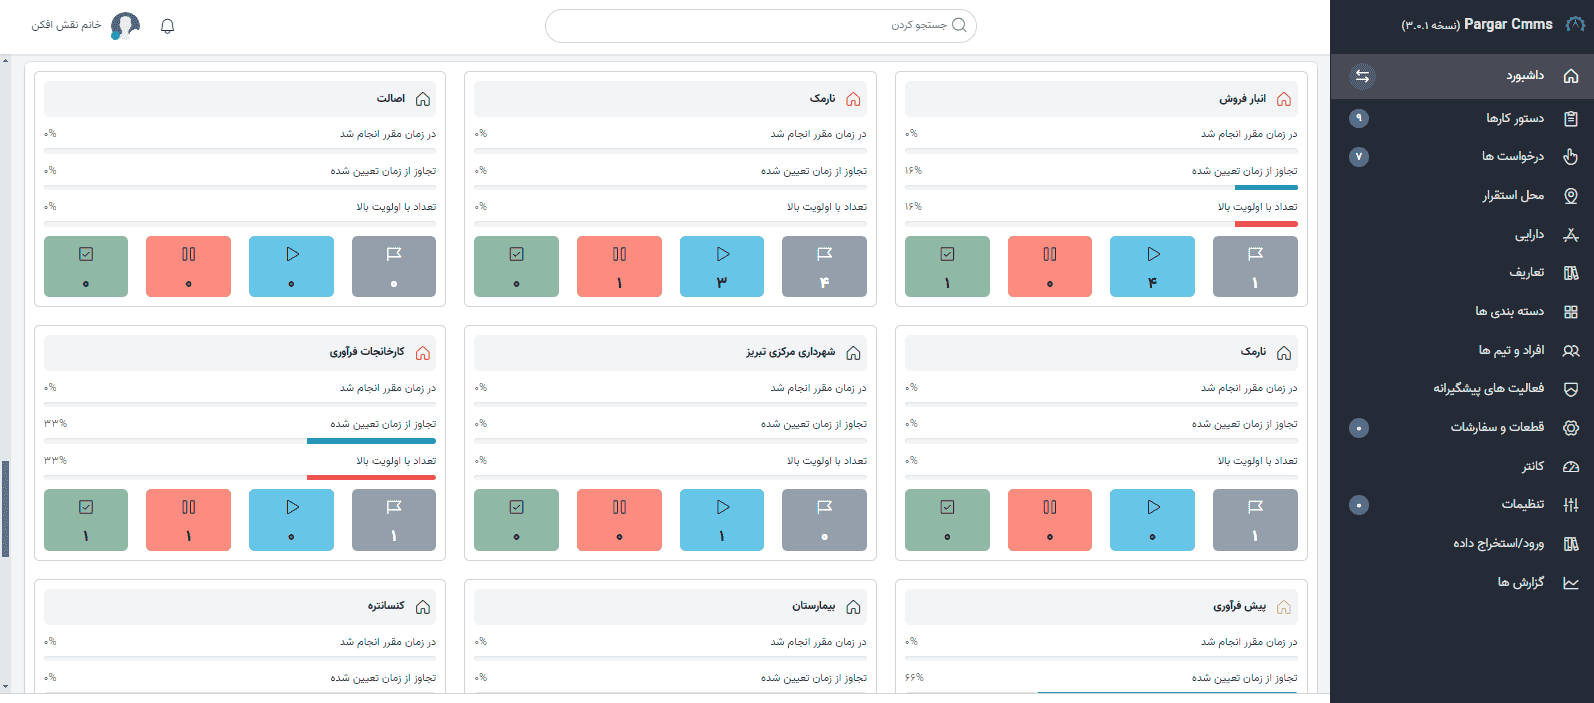Click the username خانم نقش افکن
The image size is (1594, 703).
(66, 25)
